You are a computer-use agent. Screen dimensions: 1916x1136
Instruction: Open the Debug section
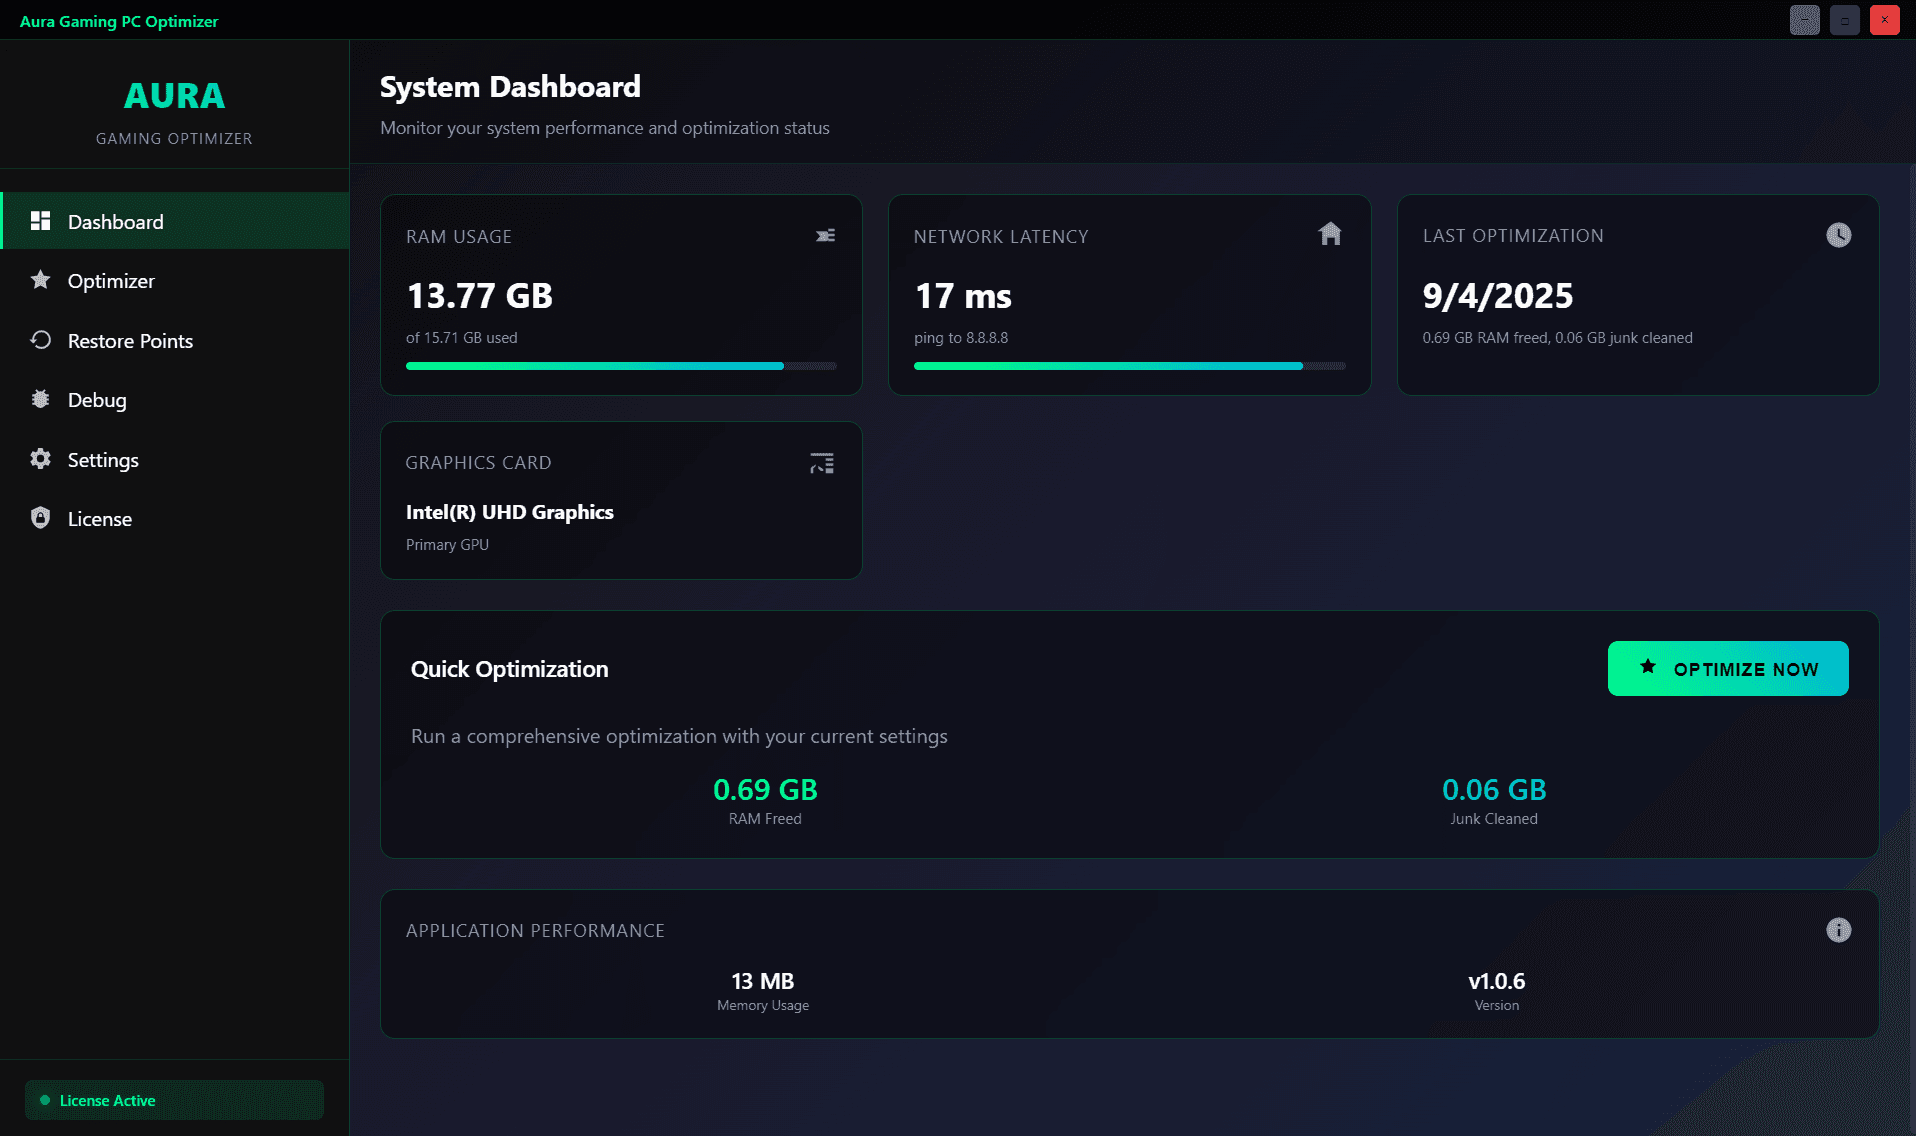(97, 400)
